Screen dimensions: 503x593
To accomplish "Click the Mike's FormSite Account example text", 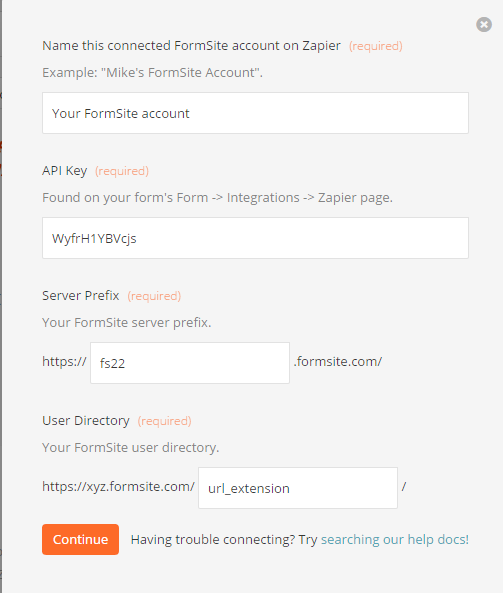I will point(152,72).
